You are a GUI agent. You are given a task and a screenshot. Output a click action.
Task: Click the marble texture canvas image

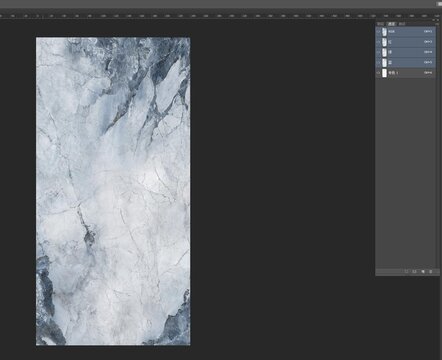(113, 191)
